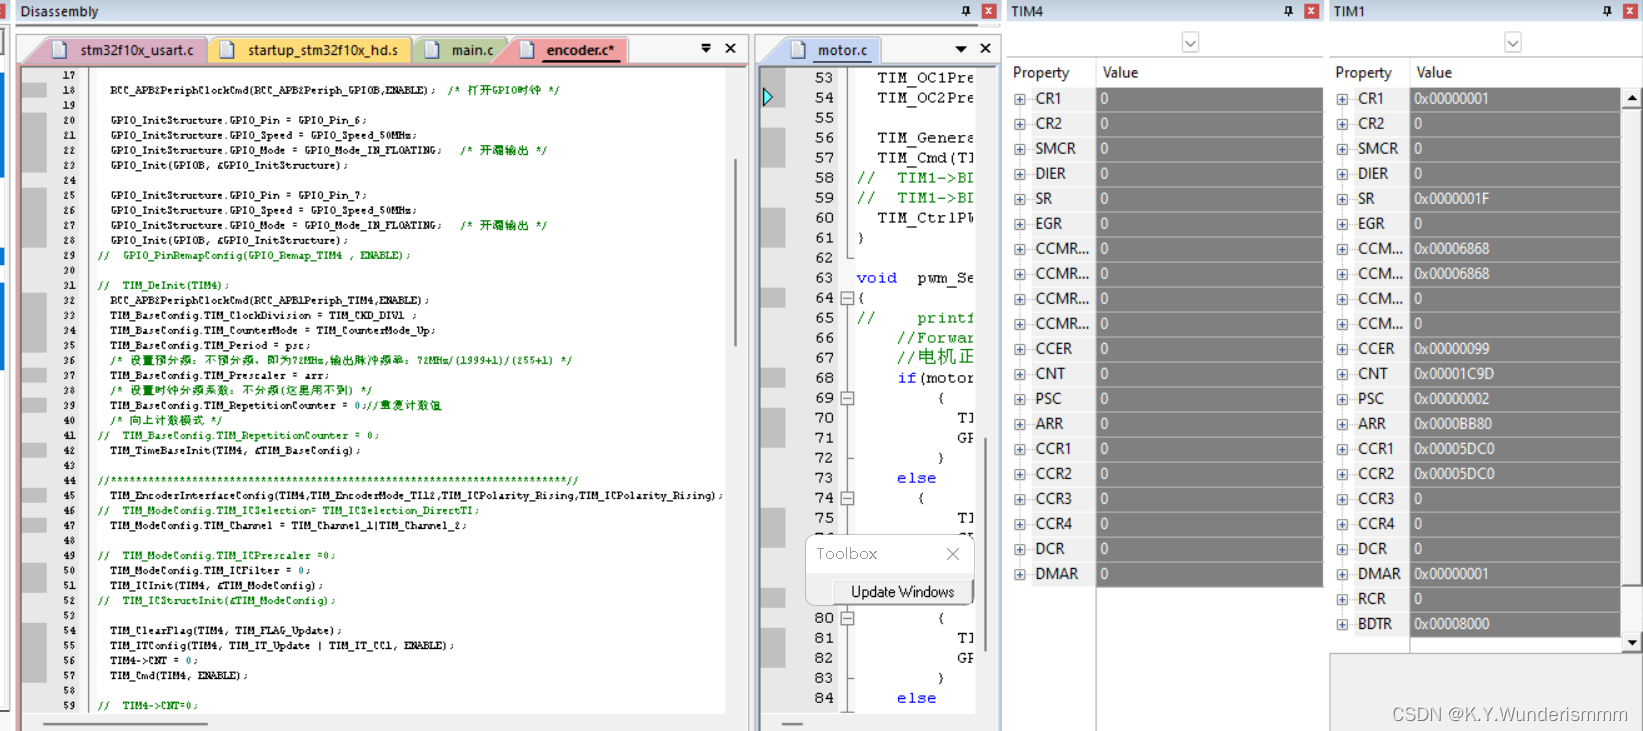1643x731 pixels.
Task: Expand CCER register in TIM1 panel
Action: (x=1342, y=349)
